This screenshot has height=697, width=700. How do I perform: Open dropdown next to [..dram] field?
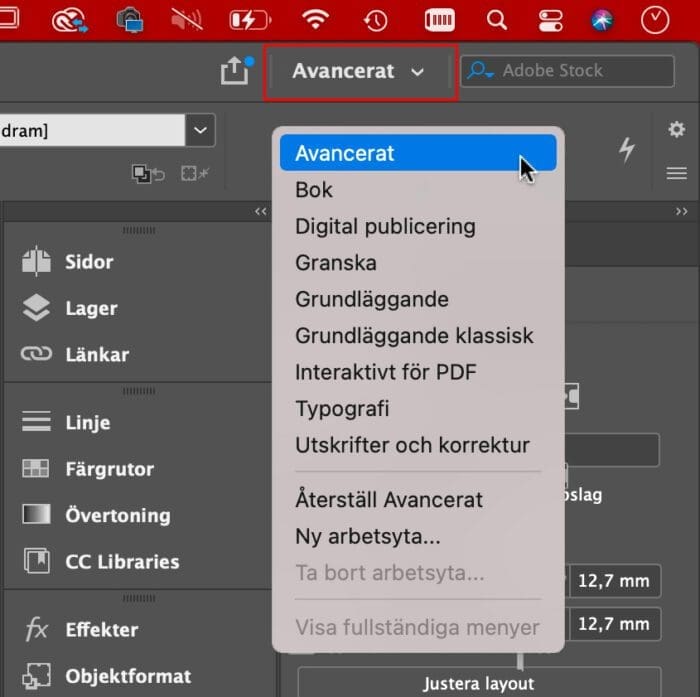tap(200, 130)
